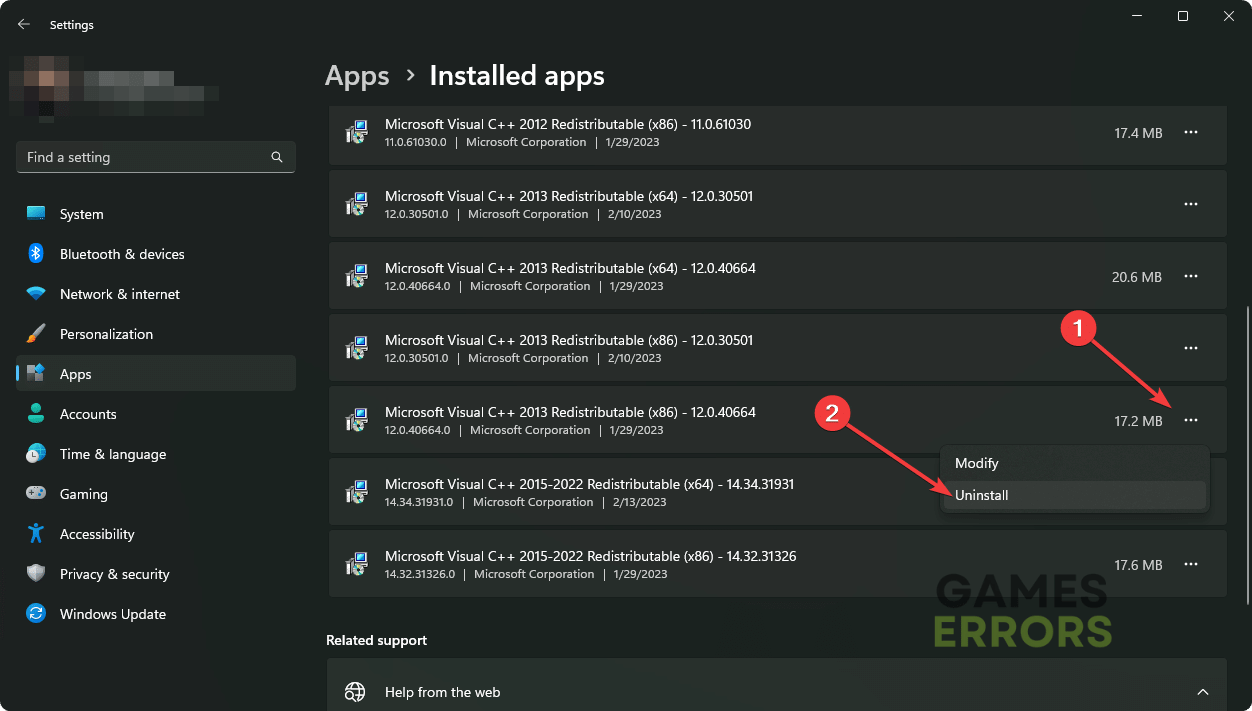Open Personalization paintbrush icon
This screenshot has height=711, width=1252.
(36, 334)
